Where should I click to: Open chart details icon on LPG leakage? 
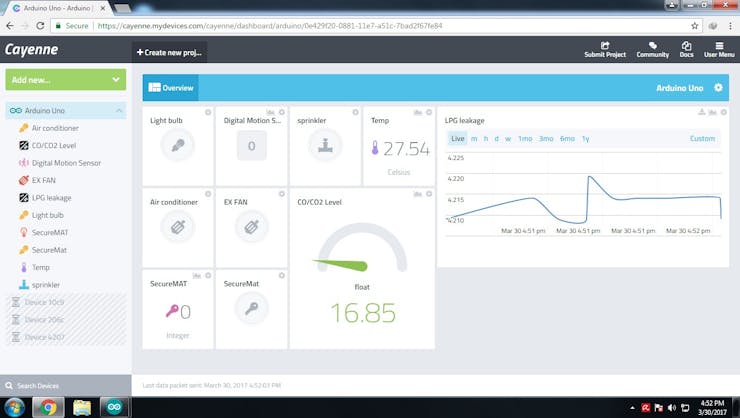(713, 112)
